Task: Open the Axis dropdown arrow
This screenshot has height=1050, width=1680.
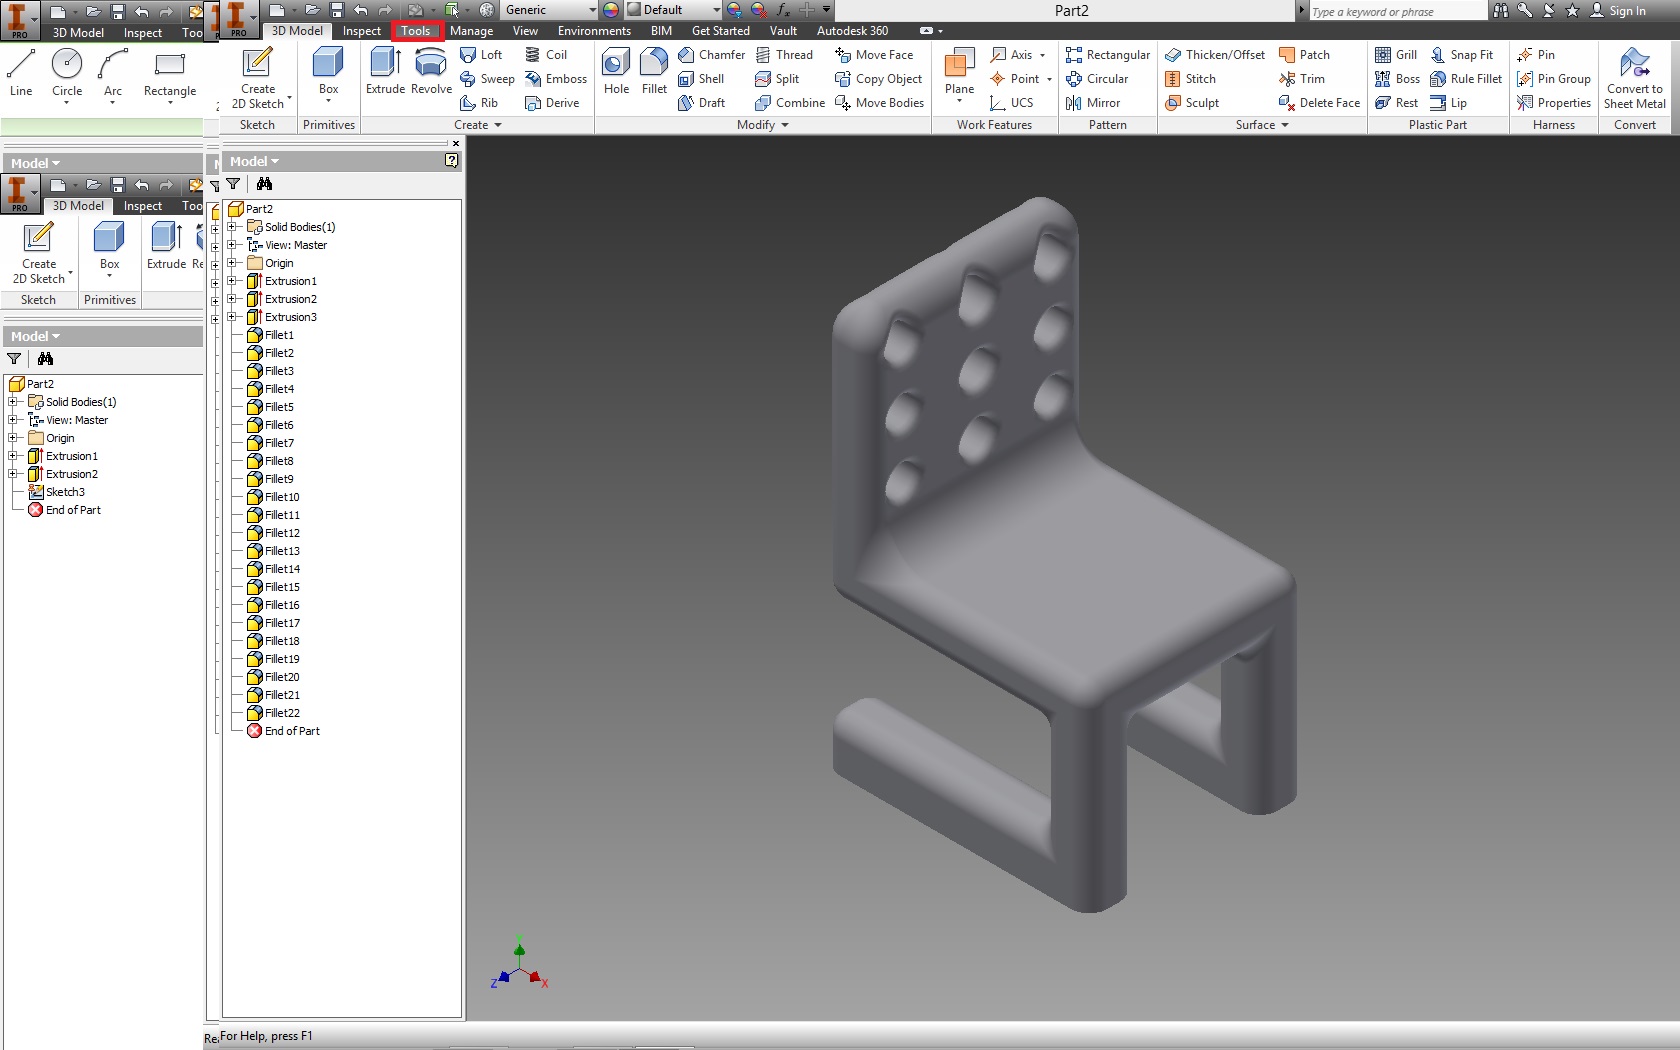Action: (x=1042, y=55)
